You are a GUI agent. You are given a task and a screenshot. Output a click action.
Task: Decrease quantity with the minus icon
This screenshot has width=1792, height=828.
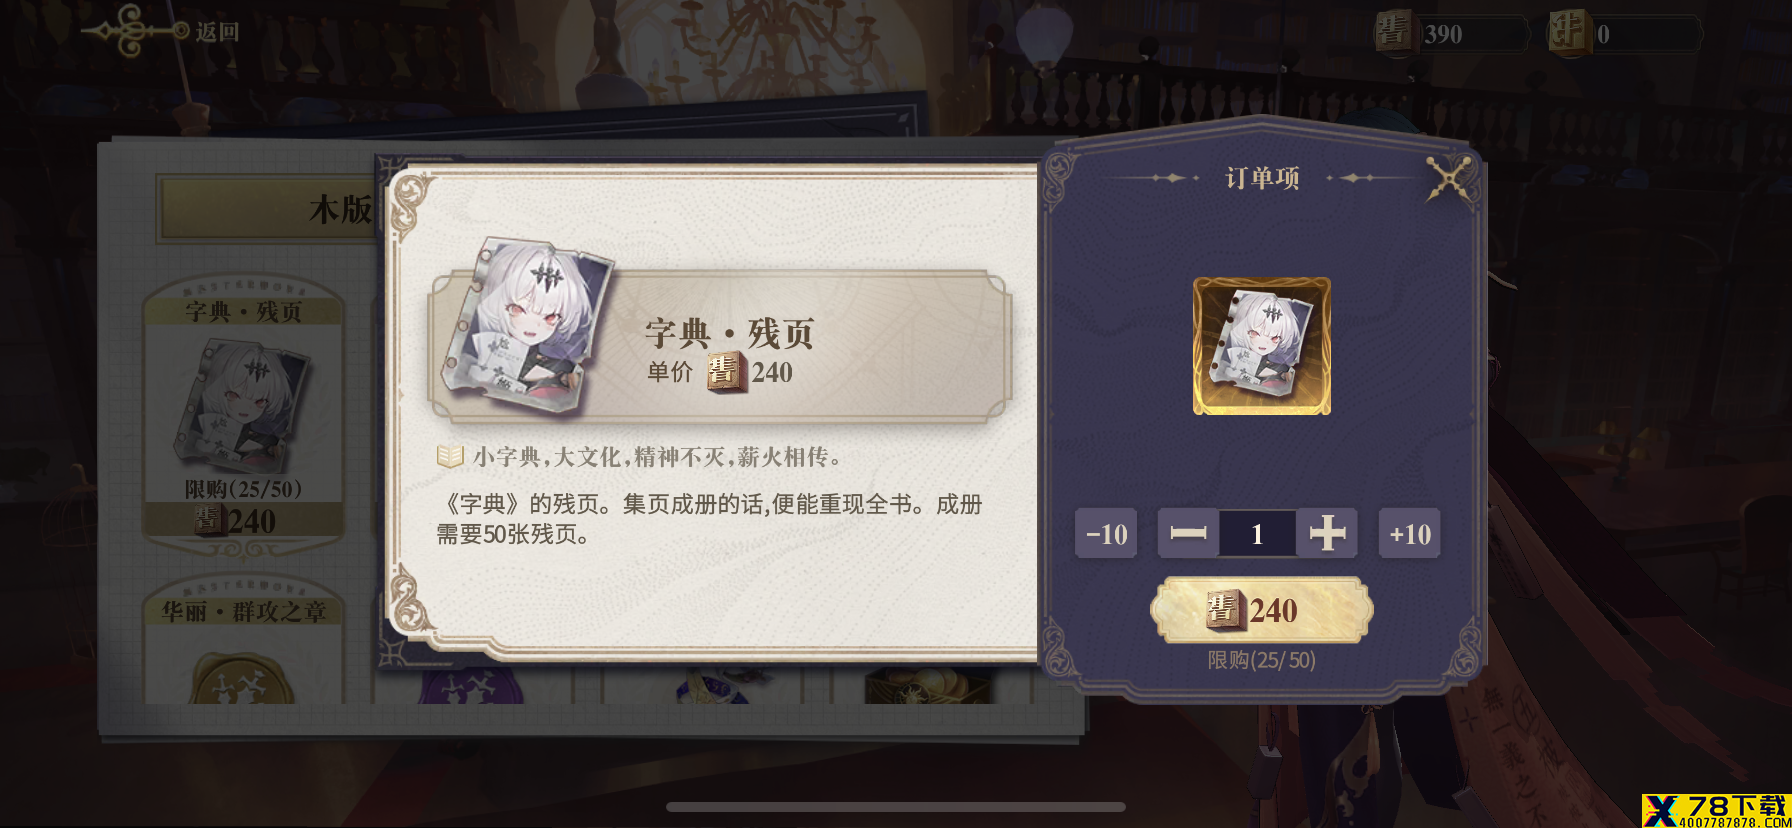click(1188, 534)
